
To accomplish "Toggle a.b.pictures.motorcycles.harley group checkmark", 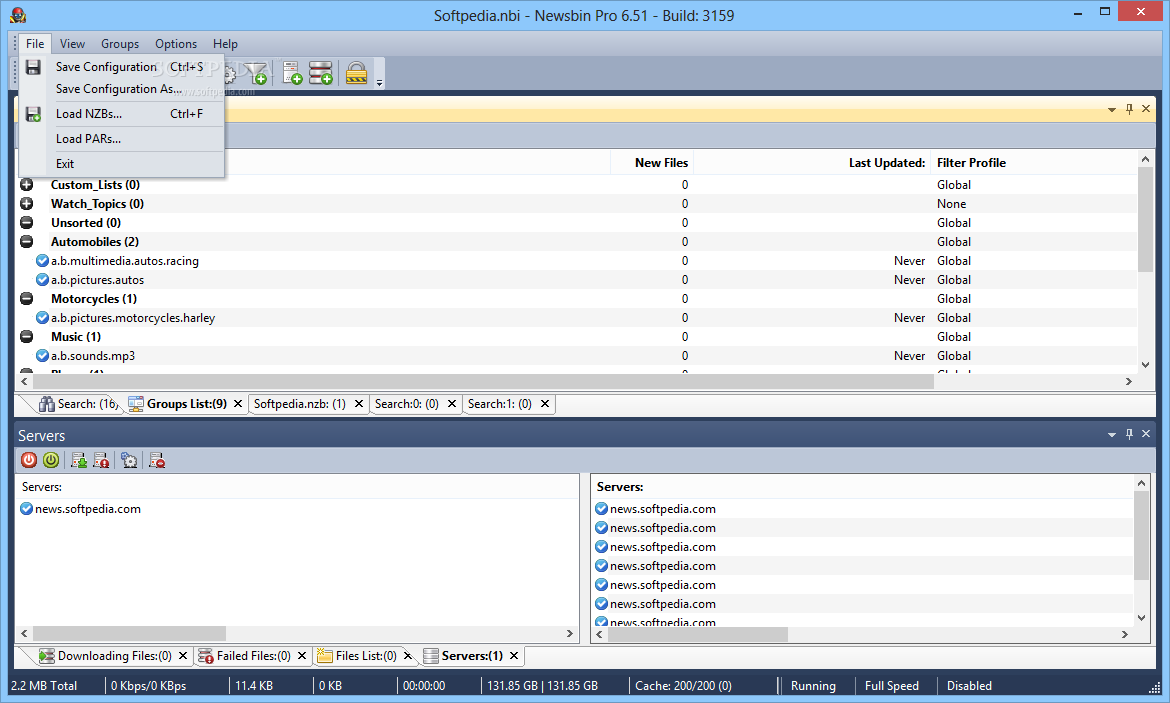I will [43, 318].
